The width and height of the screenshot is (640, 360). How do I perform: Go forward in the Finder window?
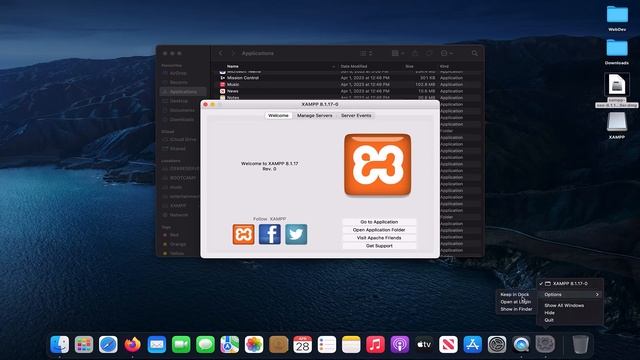(233, 53)
